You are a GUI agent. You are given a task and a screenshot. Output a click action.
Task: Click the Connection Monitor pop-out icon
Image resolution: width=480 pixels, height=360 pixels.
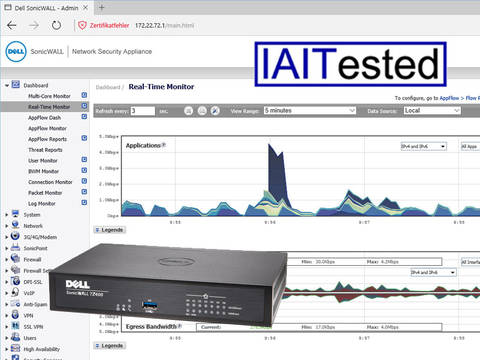click(x=84, y=181)
